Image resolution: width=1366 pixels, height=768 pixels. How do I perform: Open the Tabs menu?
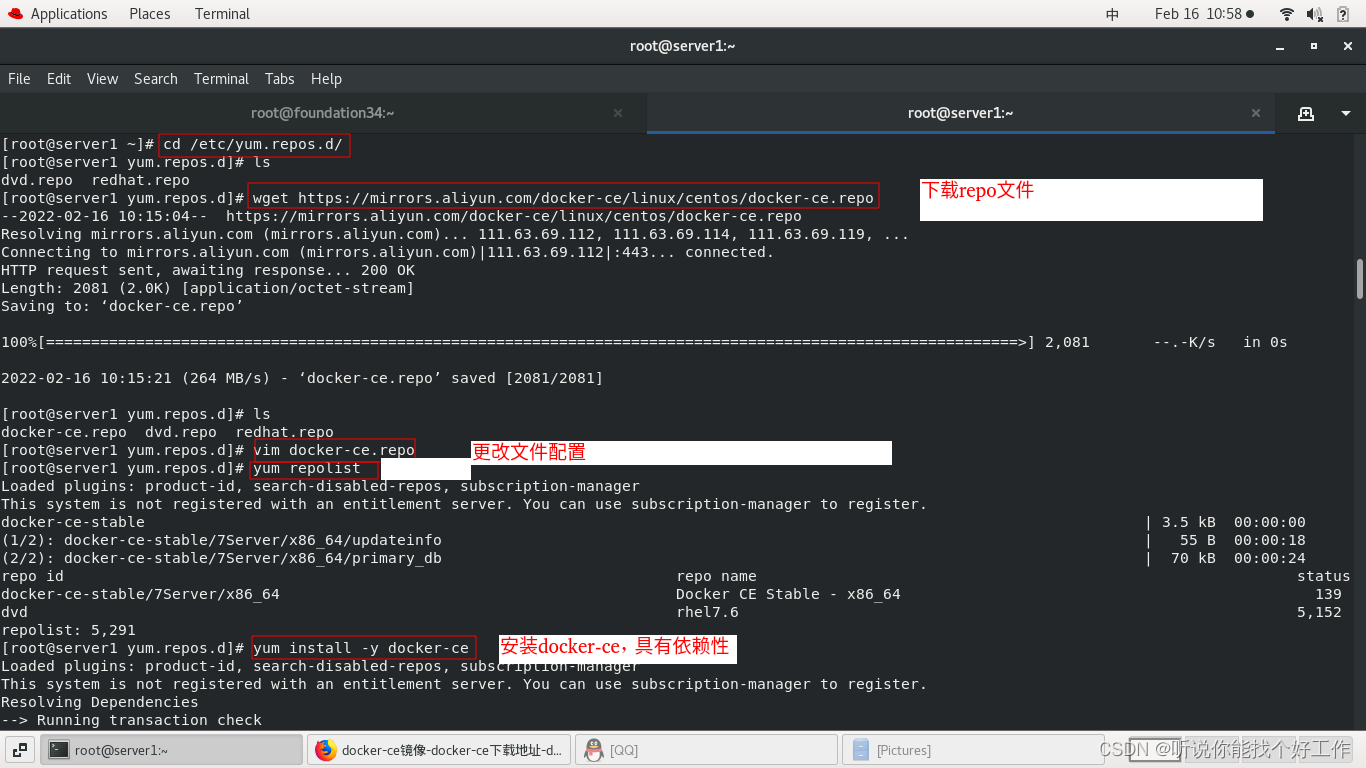[x=280, y=79]
